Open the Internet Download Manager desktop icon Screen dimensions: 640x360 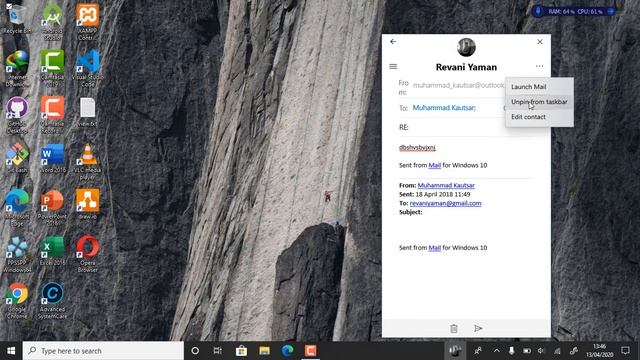click(x=17, y=69)
